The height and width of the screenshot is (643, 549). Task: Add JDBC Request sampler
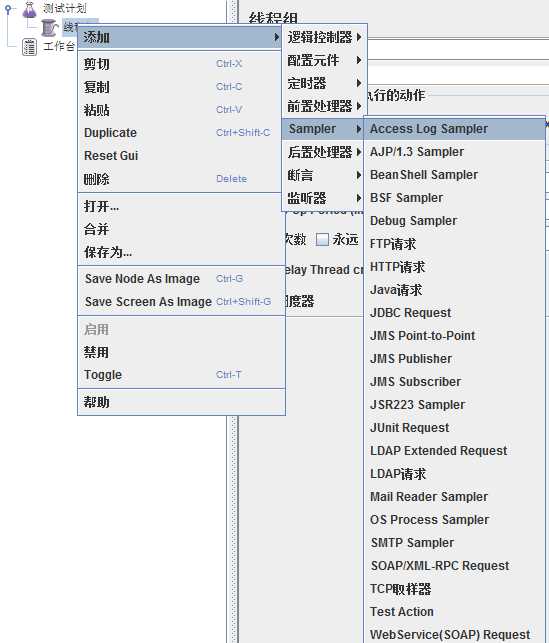454,313
